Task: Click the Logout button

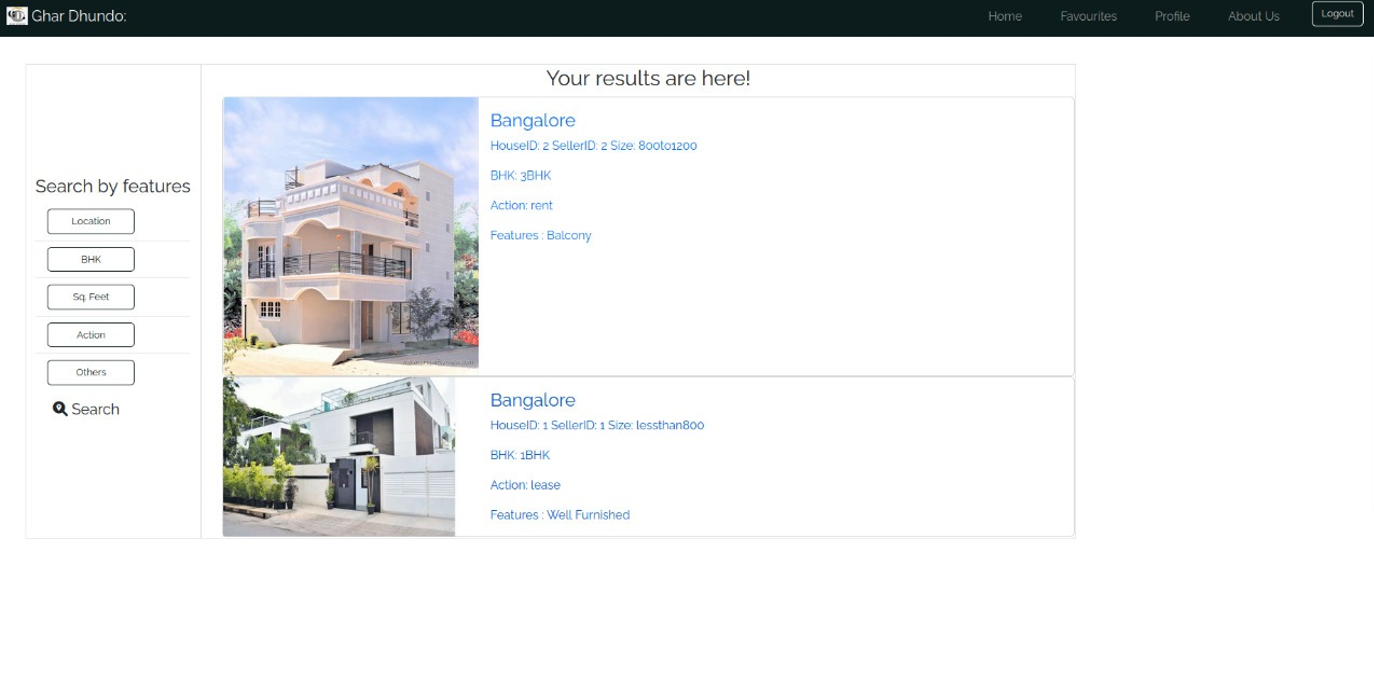Action: [1337, 13]
